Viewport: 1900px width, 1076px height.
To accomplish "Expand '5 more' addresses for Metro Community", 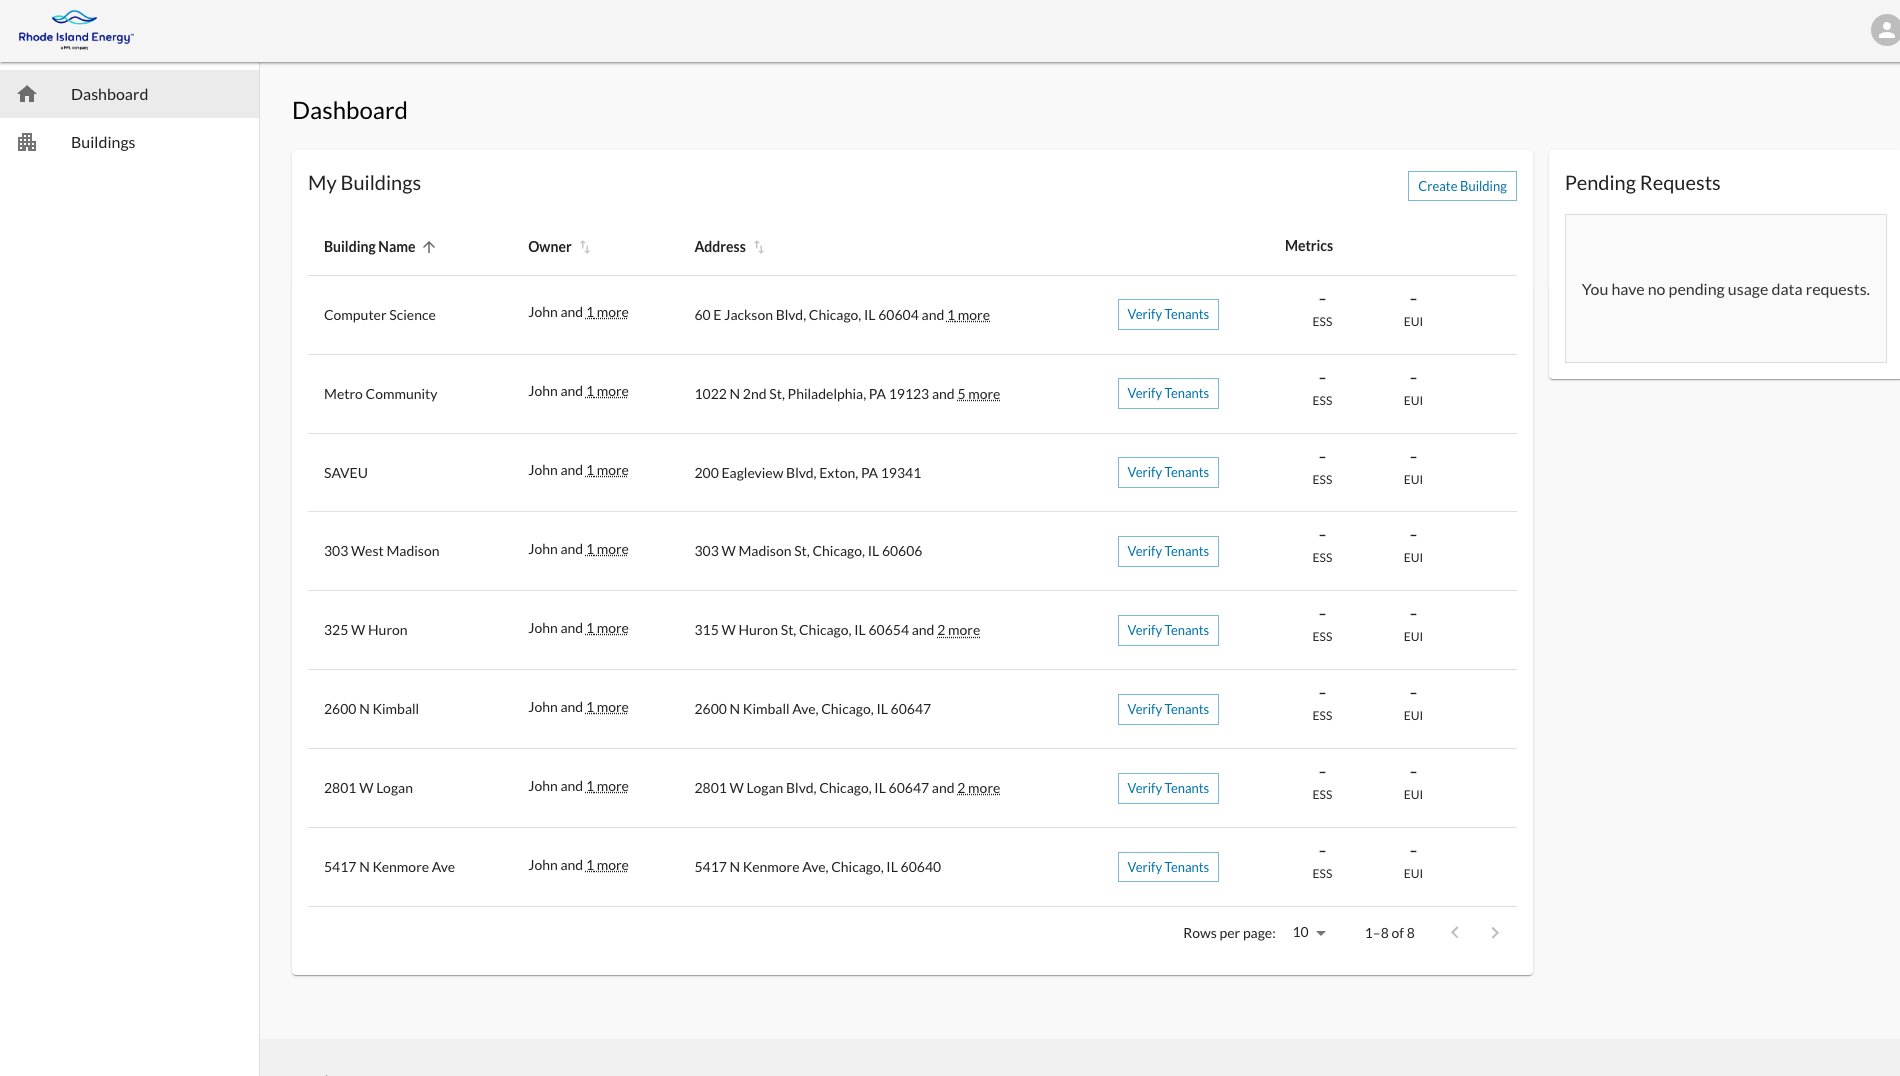I will point(978,395).
